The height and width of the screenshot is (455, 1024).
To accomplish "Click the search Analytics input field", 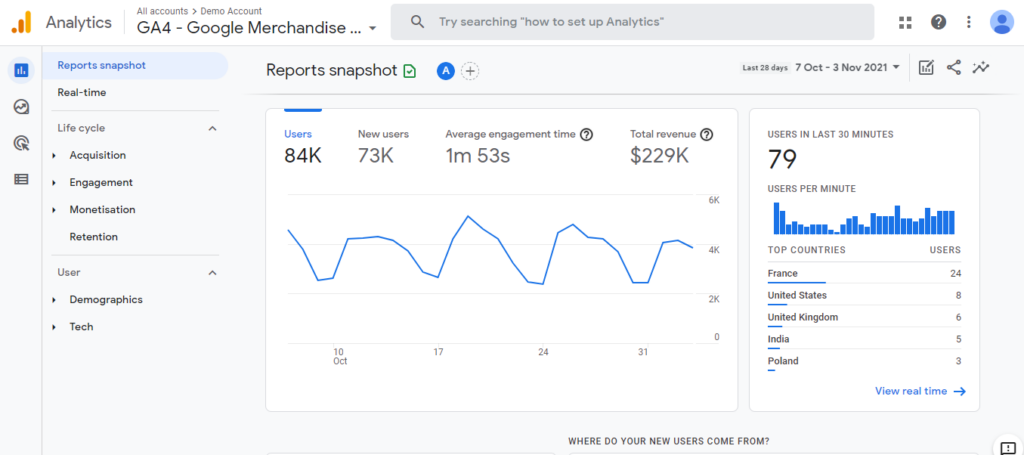I will click(x=632, y=22).
